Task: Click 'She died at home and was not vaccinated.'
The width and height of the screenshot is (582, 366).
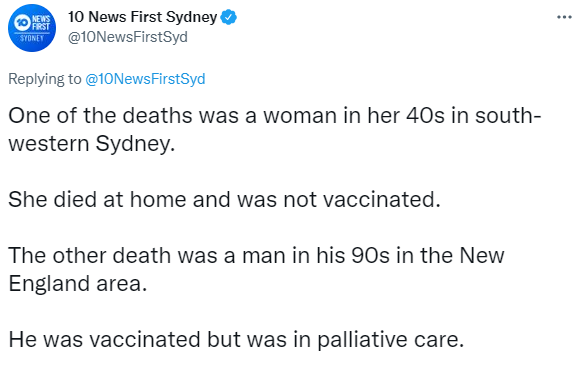Action: (224, 199)
